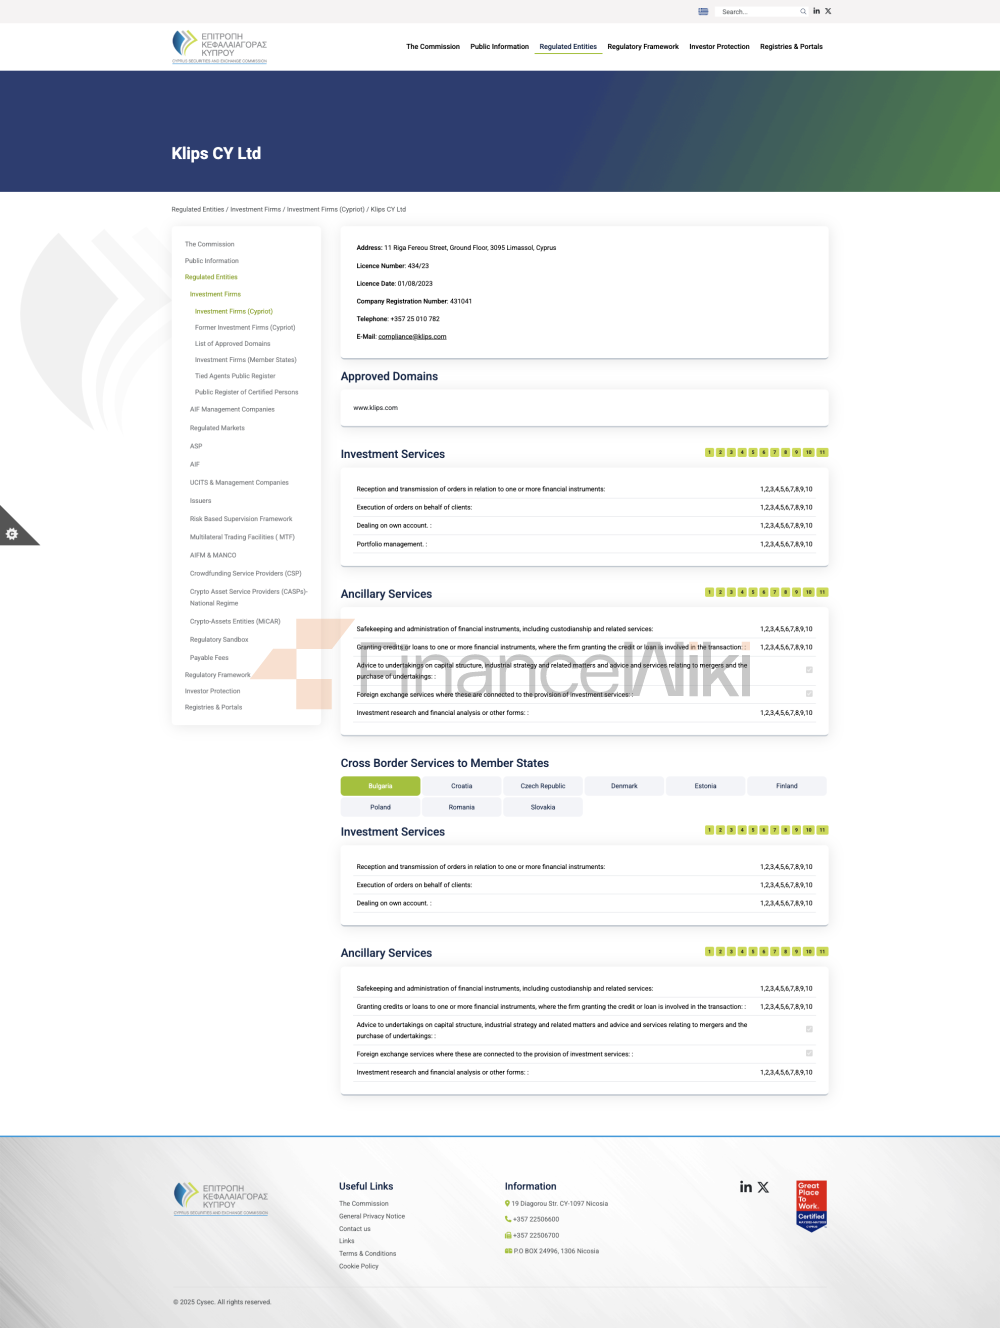Viewport: 1000px width, 1328px height.
Task: Open the gear settings widget on the left edge
Action: point(12,534)
